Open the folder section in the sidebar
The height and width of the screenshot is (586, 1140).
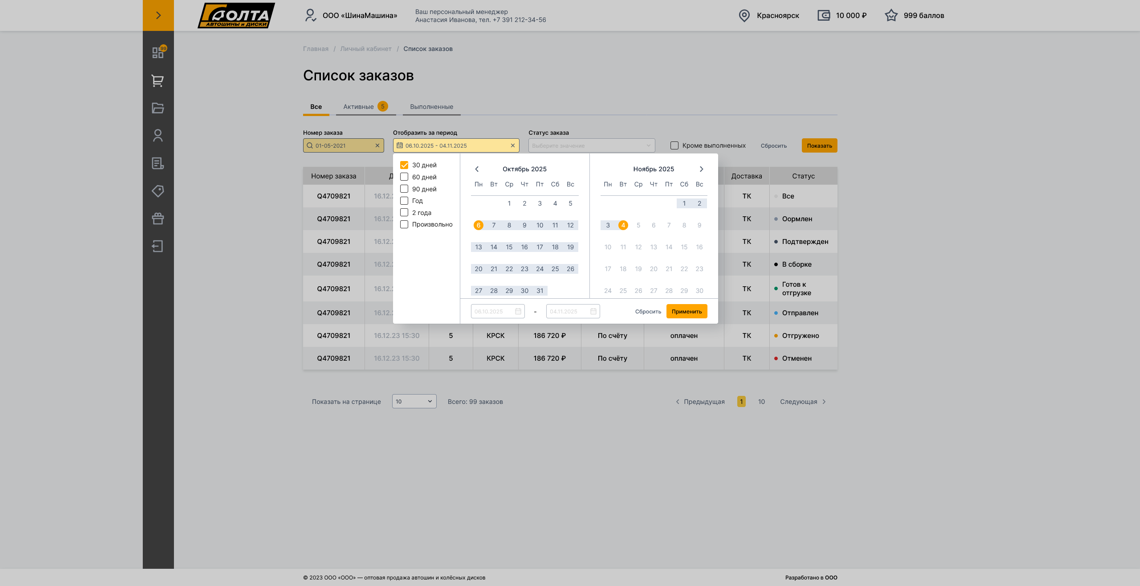pyautogui.click(x=157, y=106)
